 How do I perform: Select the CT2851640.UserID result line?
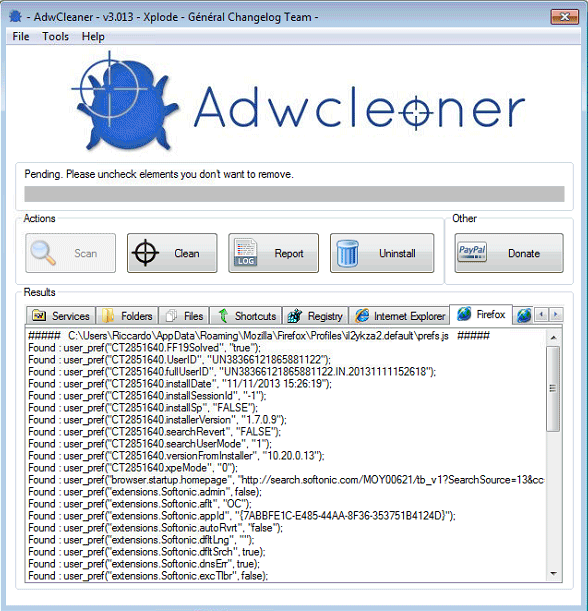point(180,360)
